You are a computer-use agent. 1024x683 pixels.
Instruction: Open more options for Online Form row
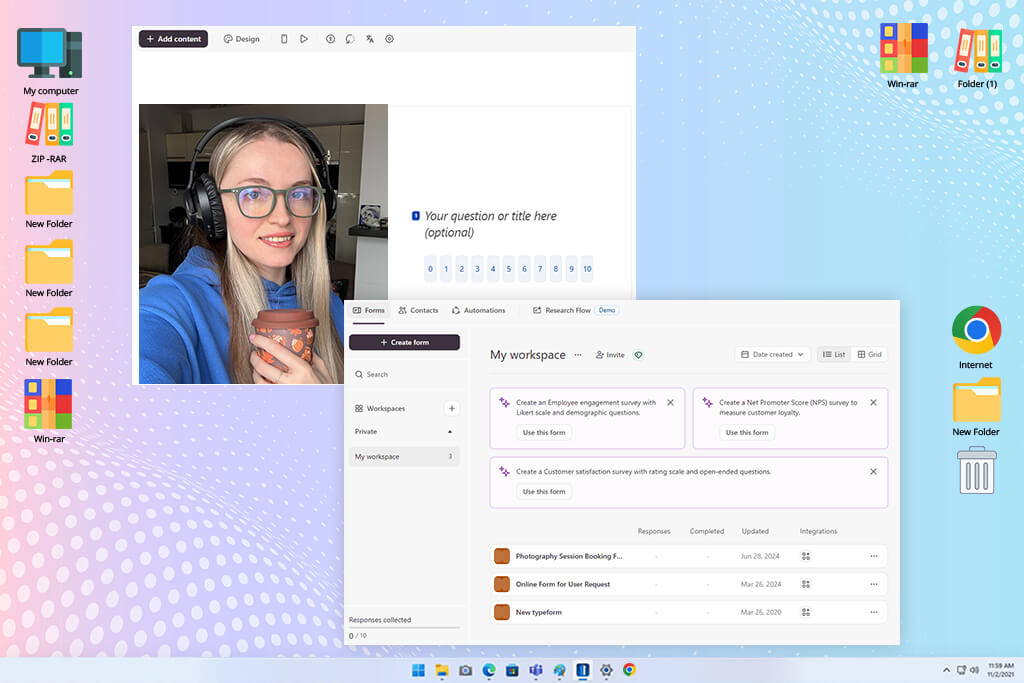pos(874,584)
